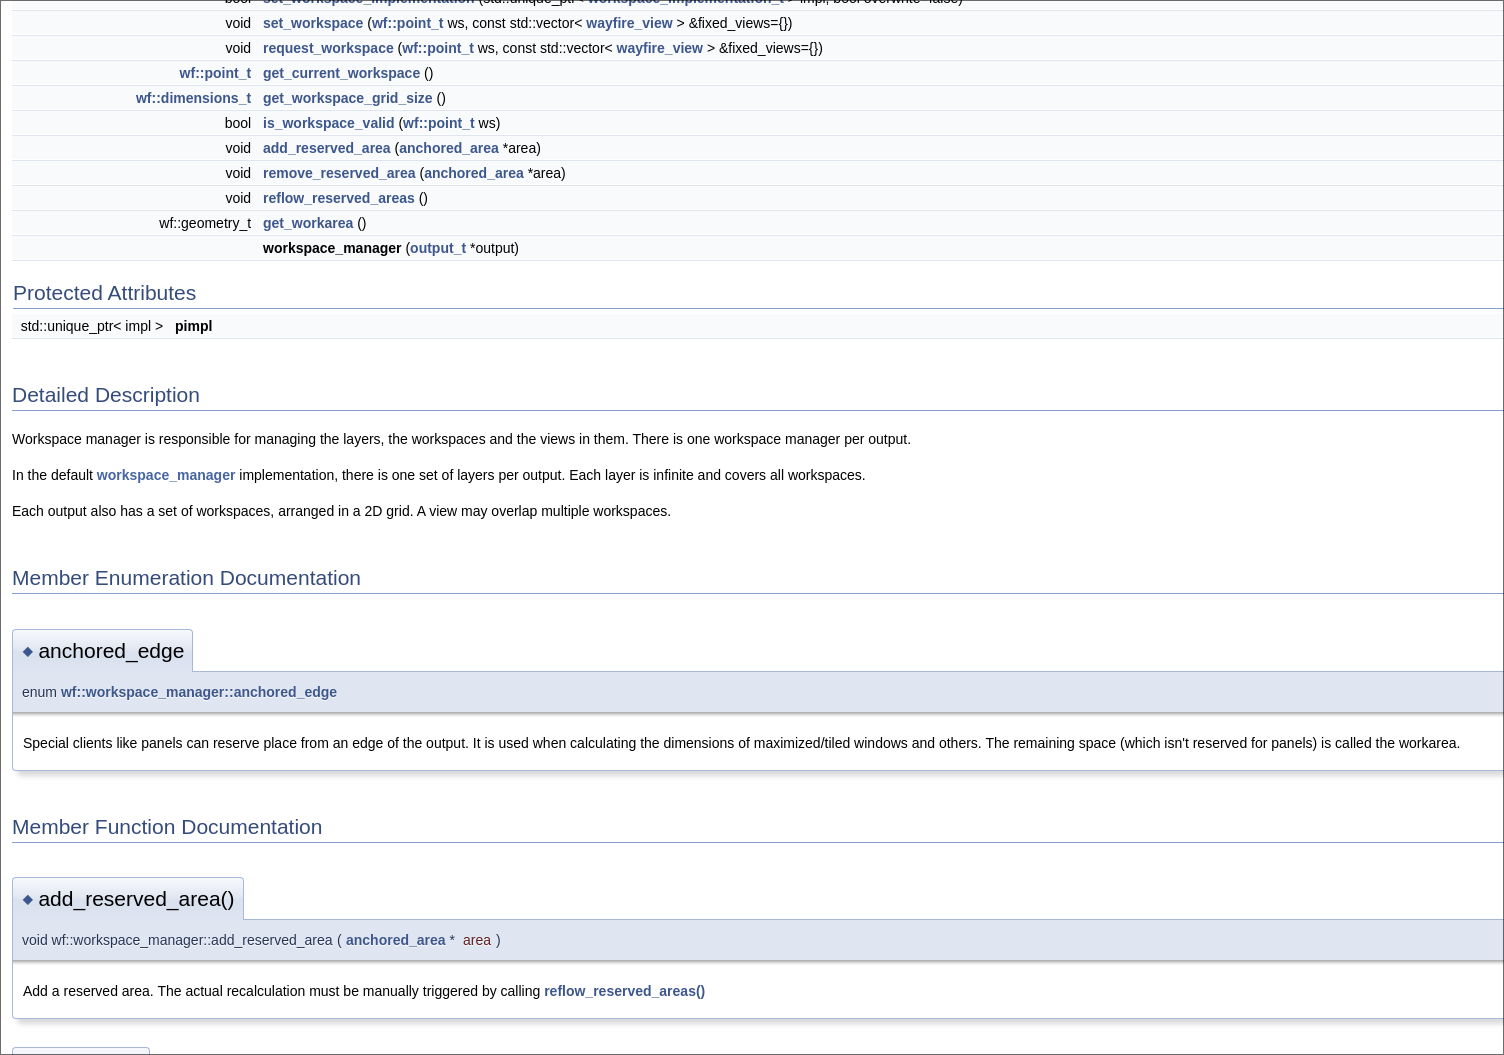The image size is (1504, 1055).
Task: Open the wf::point_t type documentation
Action: point(215,73)
